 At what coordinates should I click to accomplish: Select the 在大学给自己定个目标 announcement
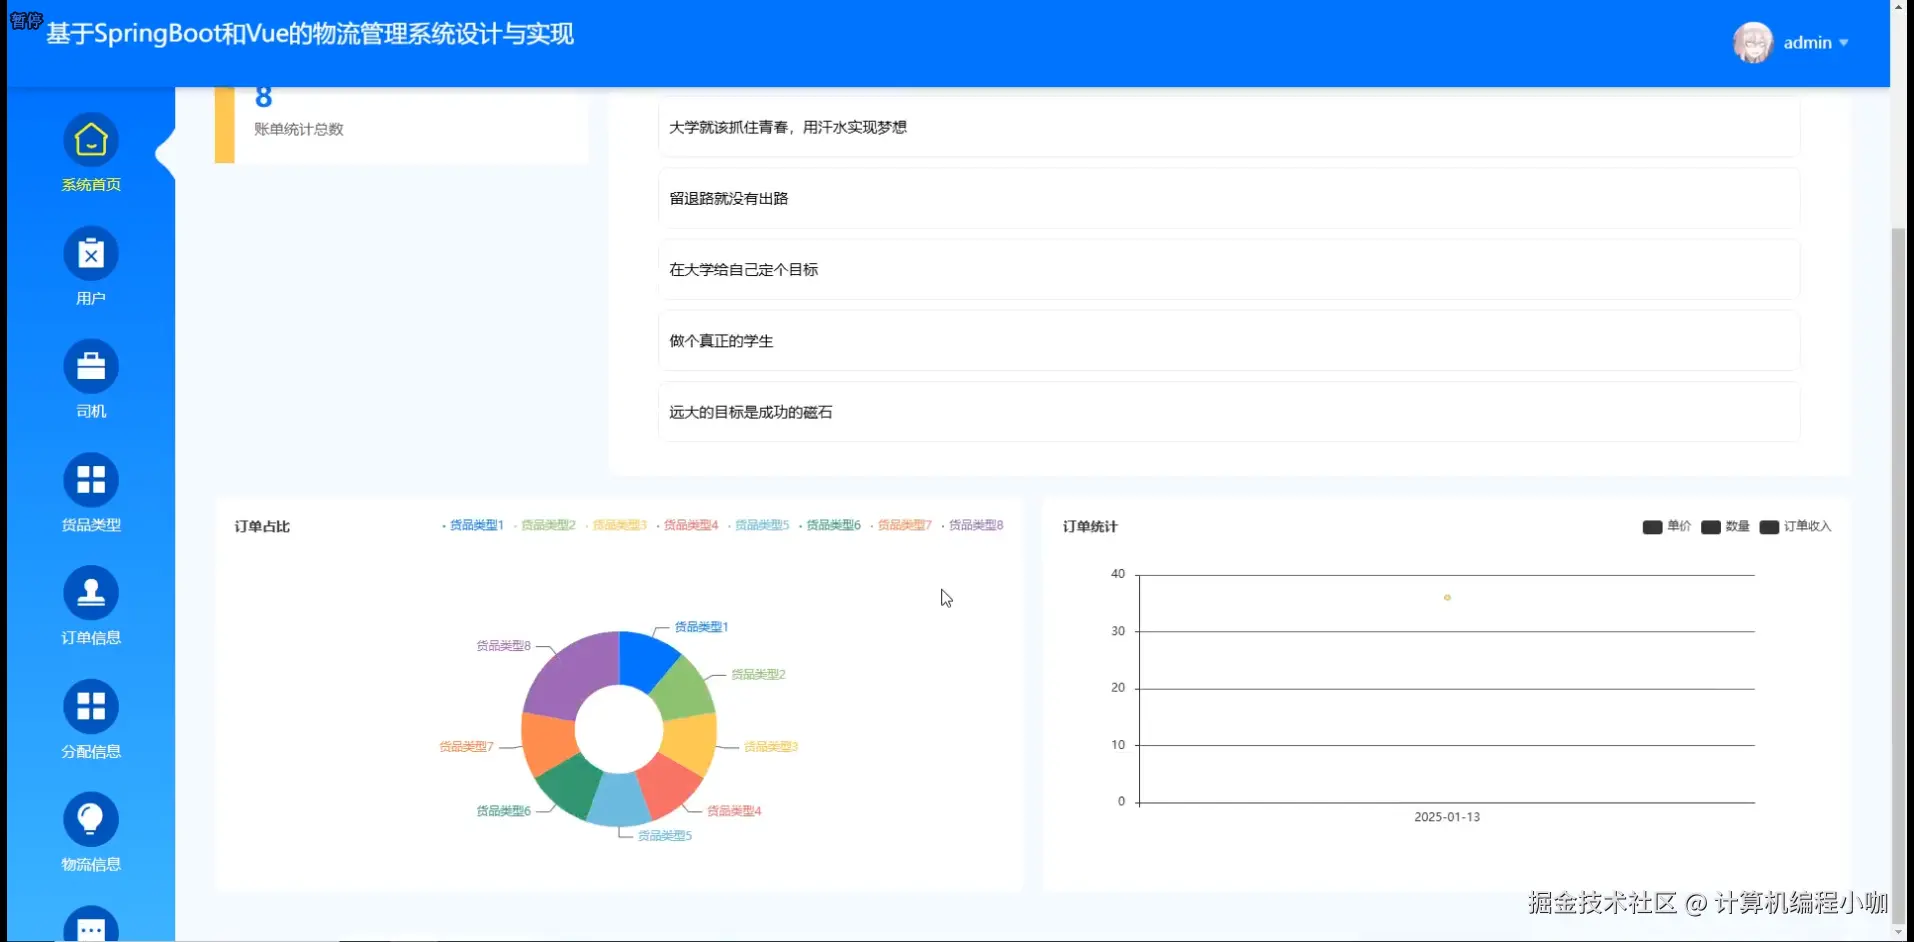tap(1229, 269)
